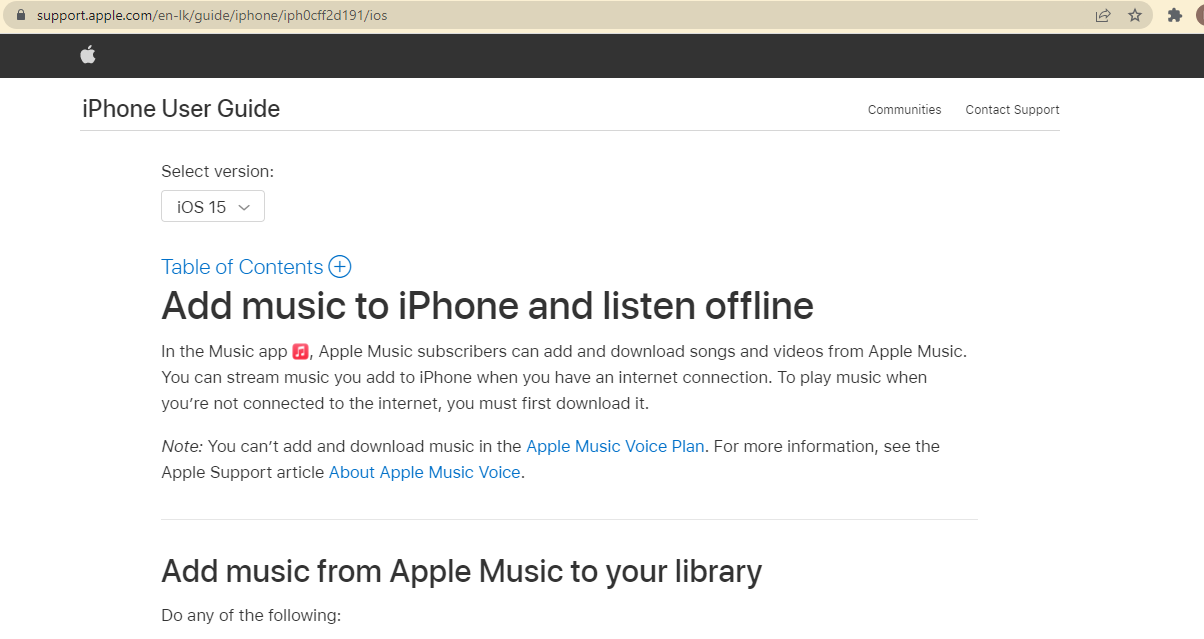Open the Apple Music Voice Plan link
The image size is (1204, 639).
point(615,446)
